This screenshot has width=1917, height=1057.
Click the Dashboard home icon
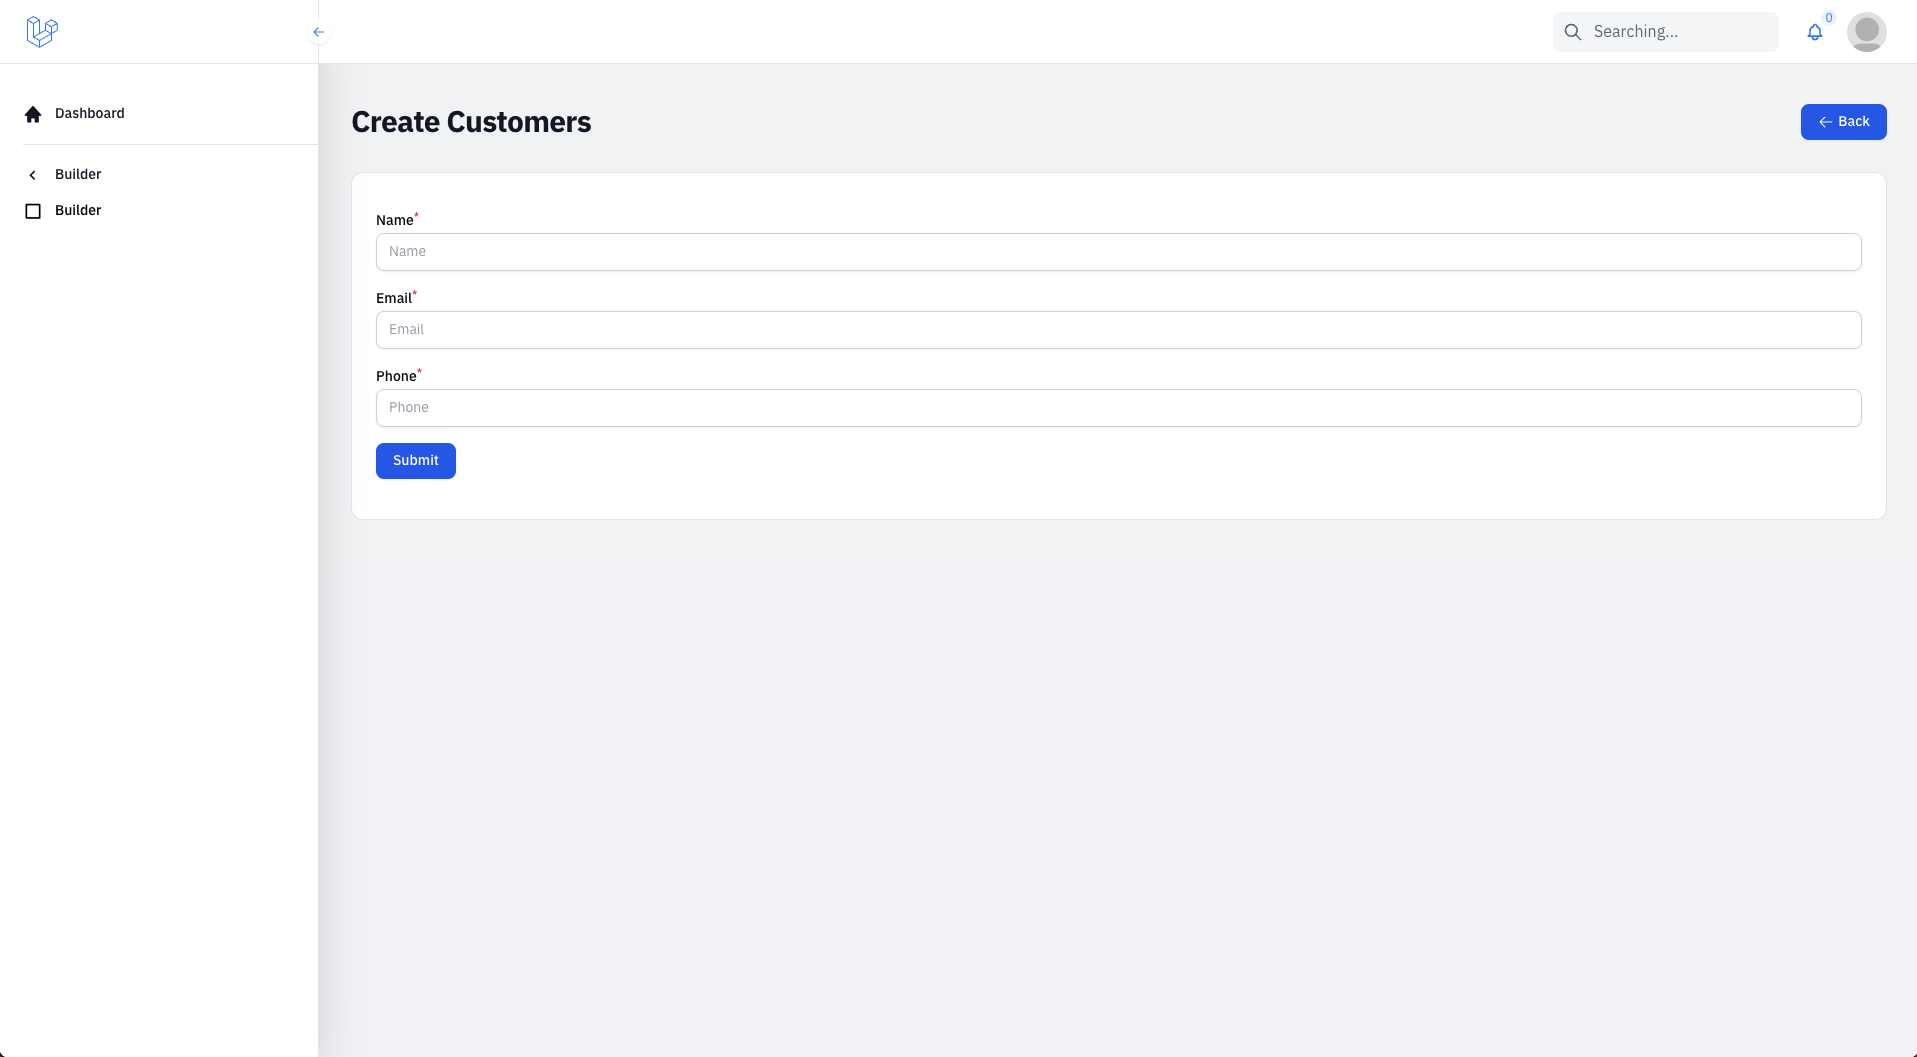(x=33, y=114)
